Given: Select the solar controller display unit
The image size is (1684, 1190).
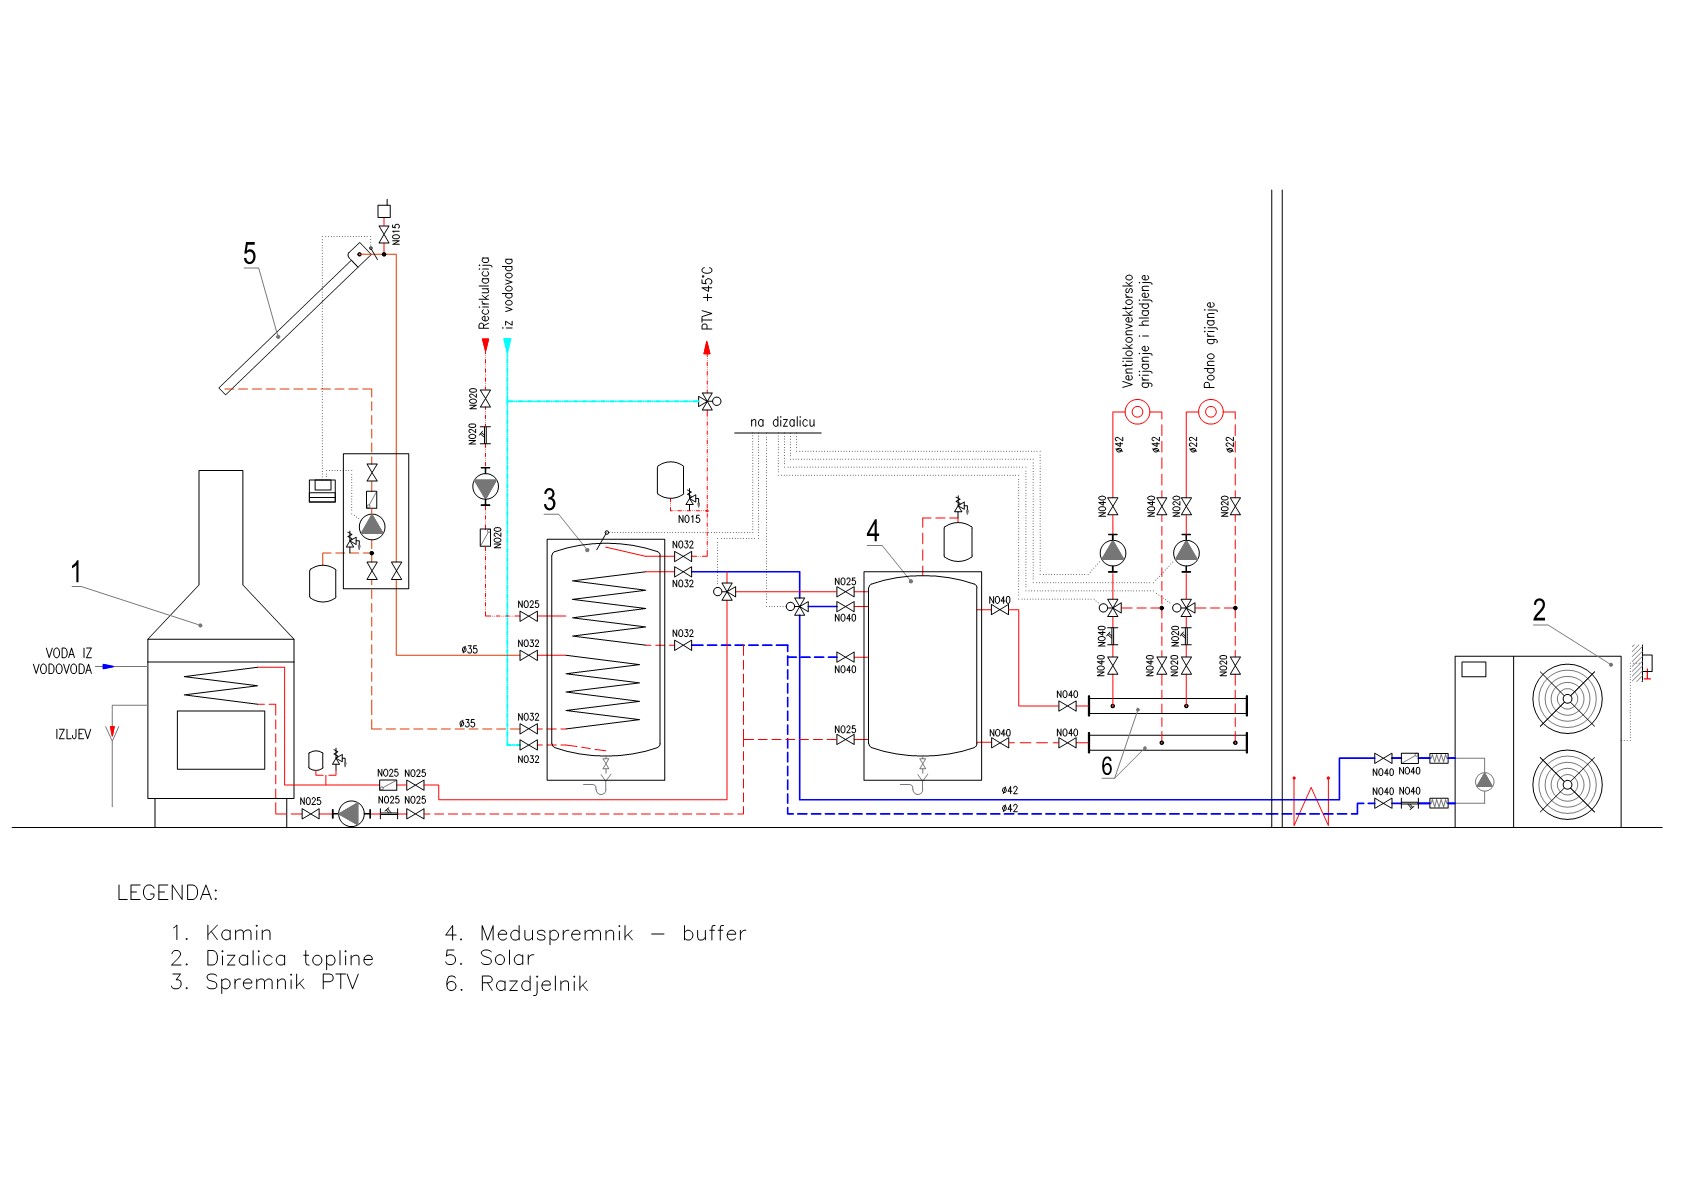Looking at the screenshot, I should pyautogui.click(x=322, y=490).
